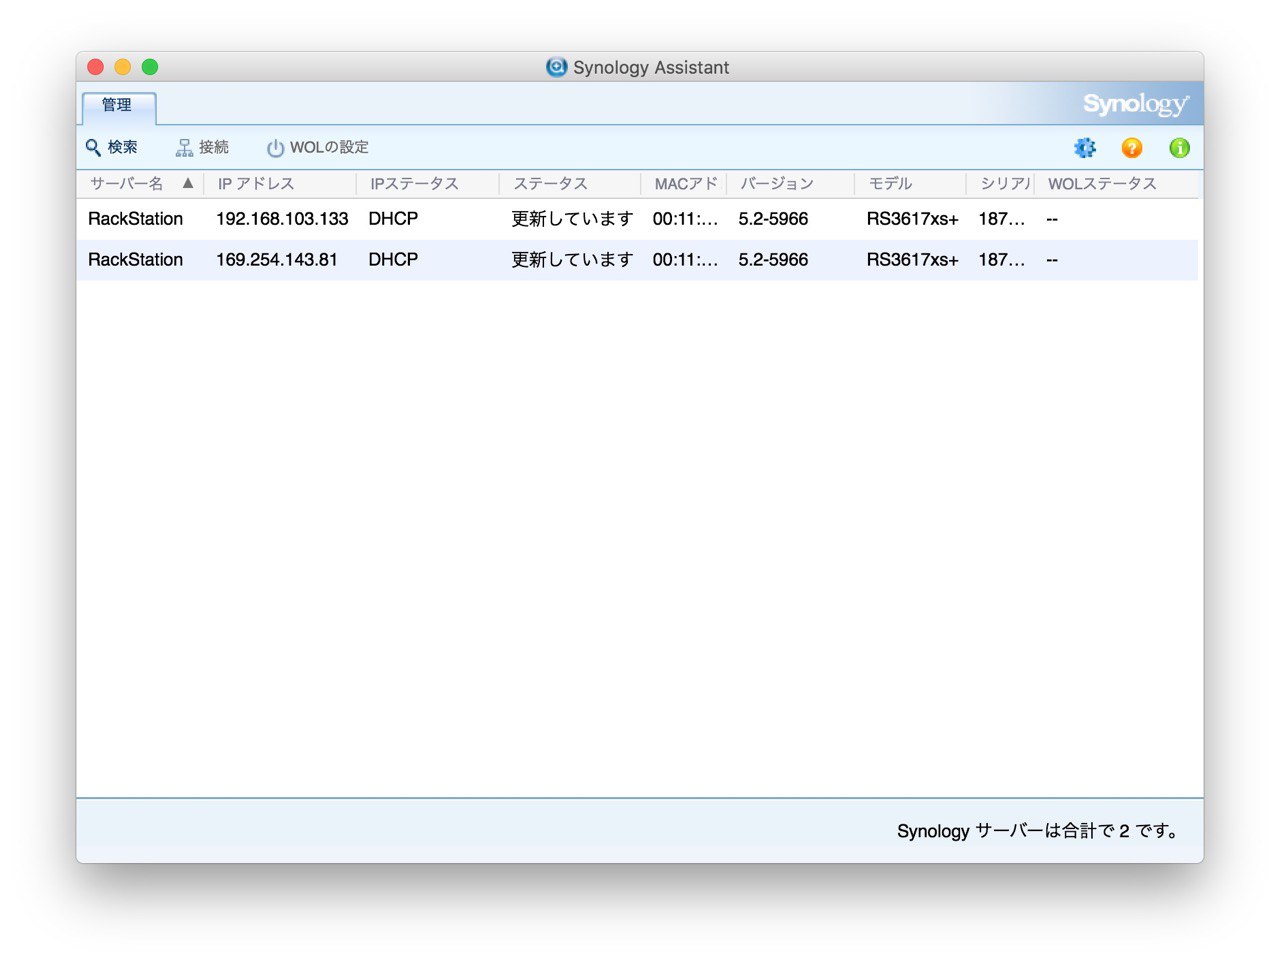
Task: Click the serial number in the 192.168.103.133 row
Action: 1001,219
